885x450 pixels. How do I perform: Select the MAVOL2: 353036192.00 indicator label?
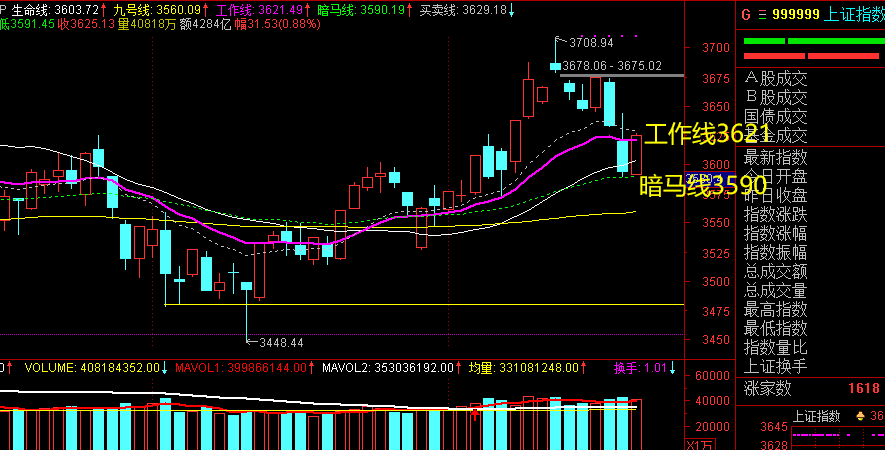[388, 368]
